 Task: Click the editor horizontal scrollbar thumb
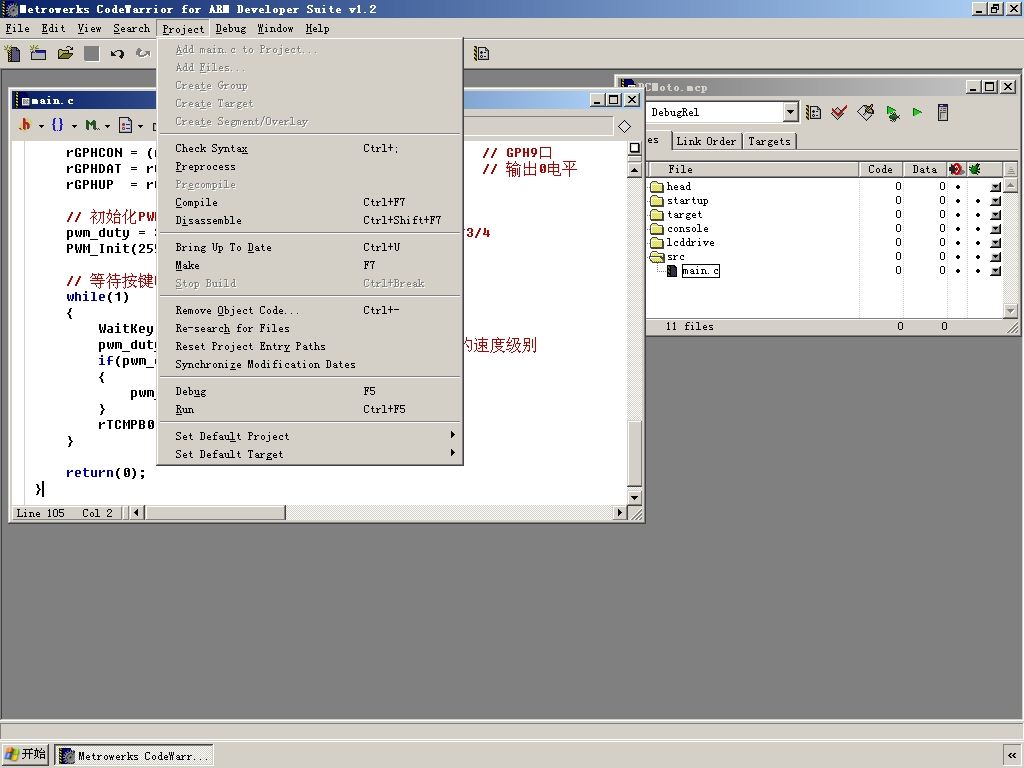[x=216, y=513]
